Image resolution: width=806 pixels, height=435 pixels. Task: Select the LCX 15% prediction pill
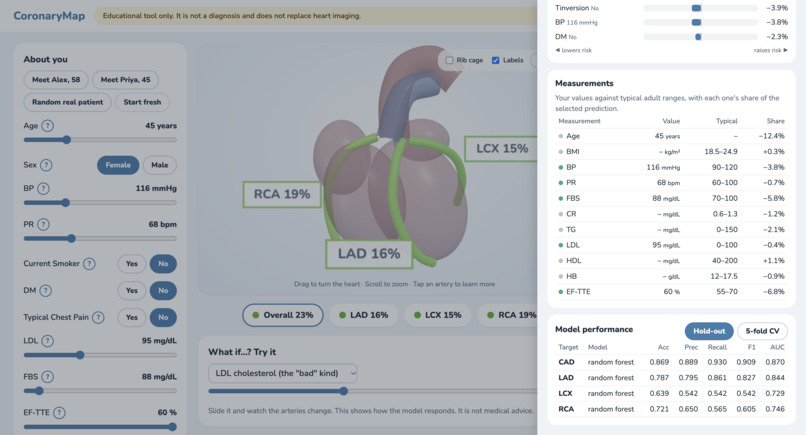437,315
